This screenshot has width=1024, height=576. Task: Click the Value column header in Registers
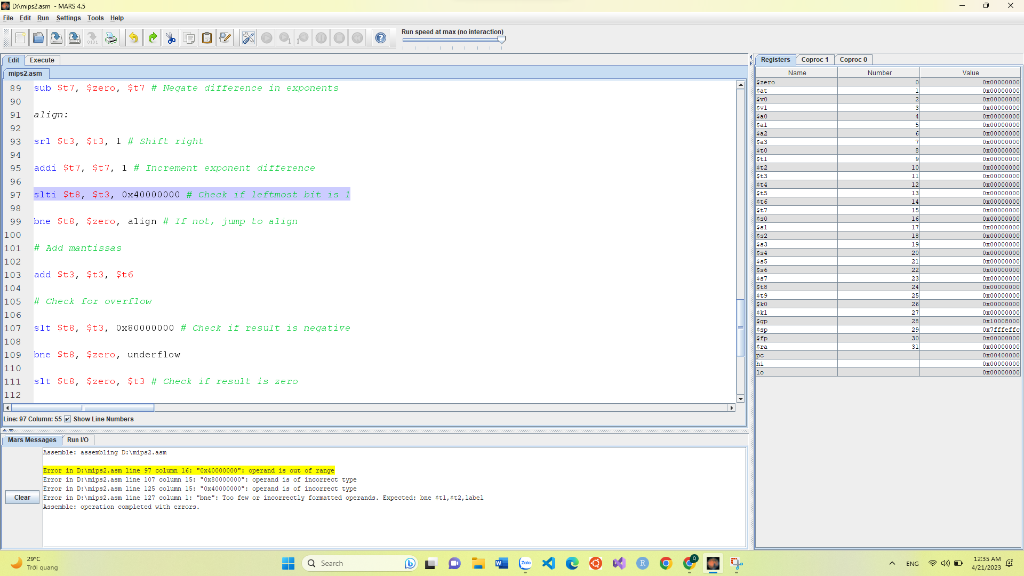coord(970,72)
